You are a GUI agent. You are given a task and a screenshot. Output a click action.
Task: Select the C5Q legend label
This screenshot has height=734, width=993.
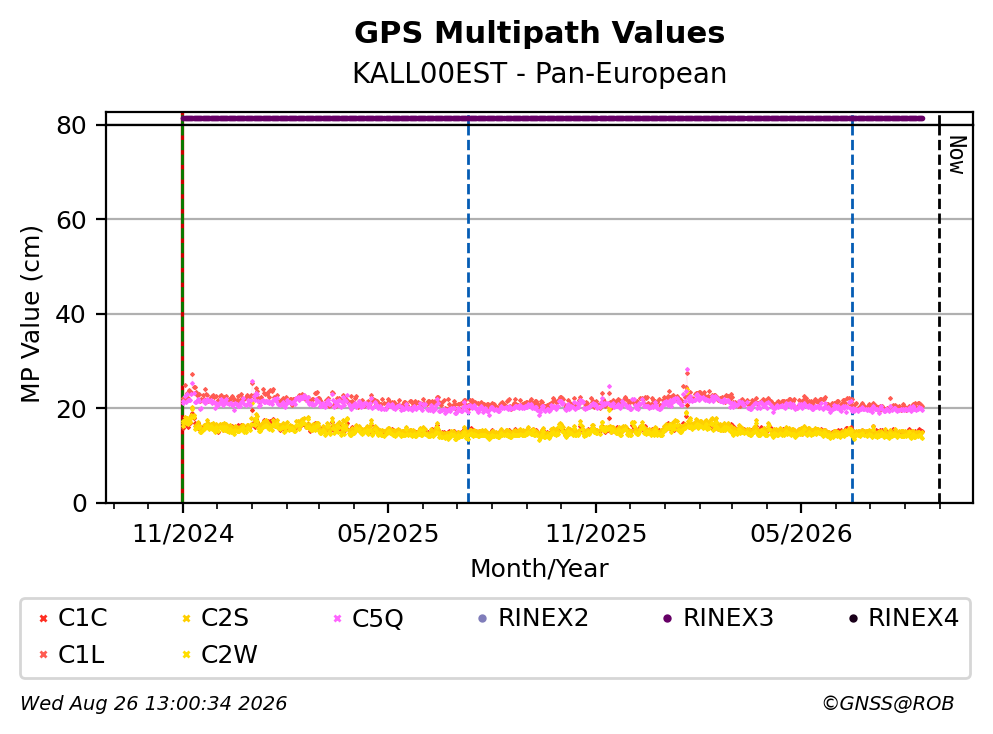click(x=377, y=618)
